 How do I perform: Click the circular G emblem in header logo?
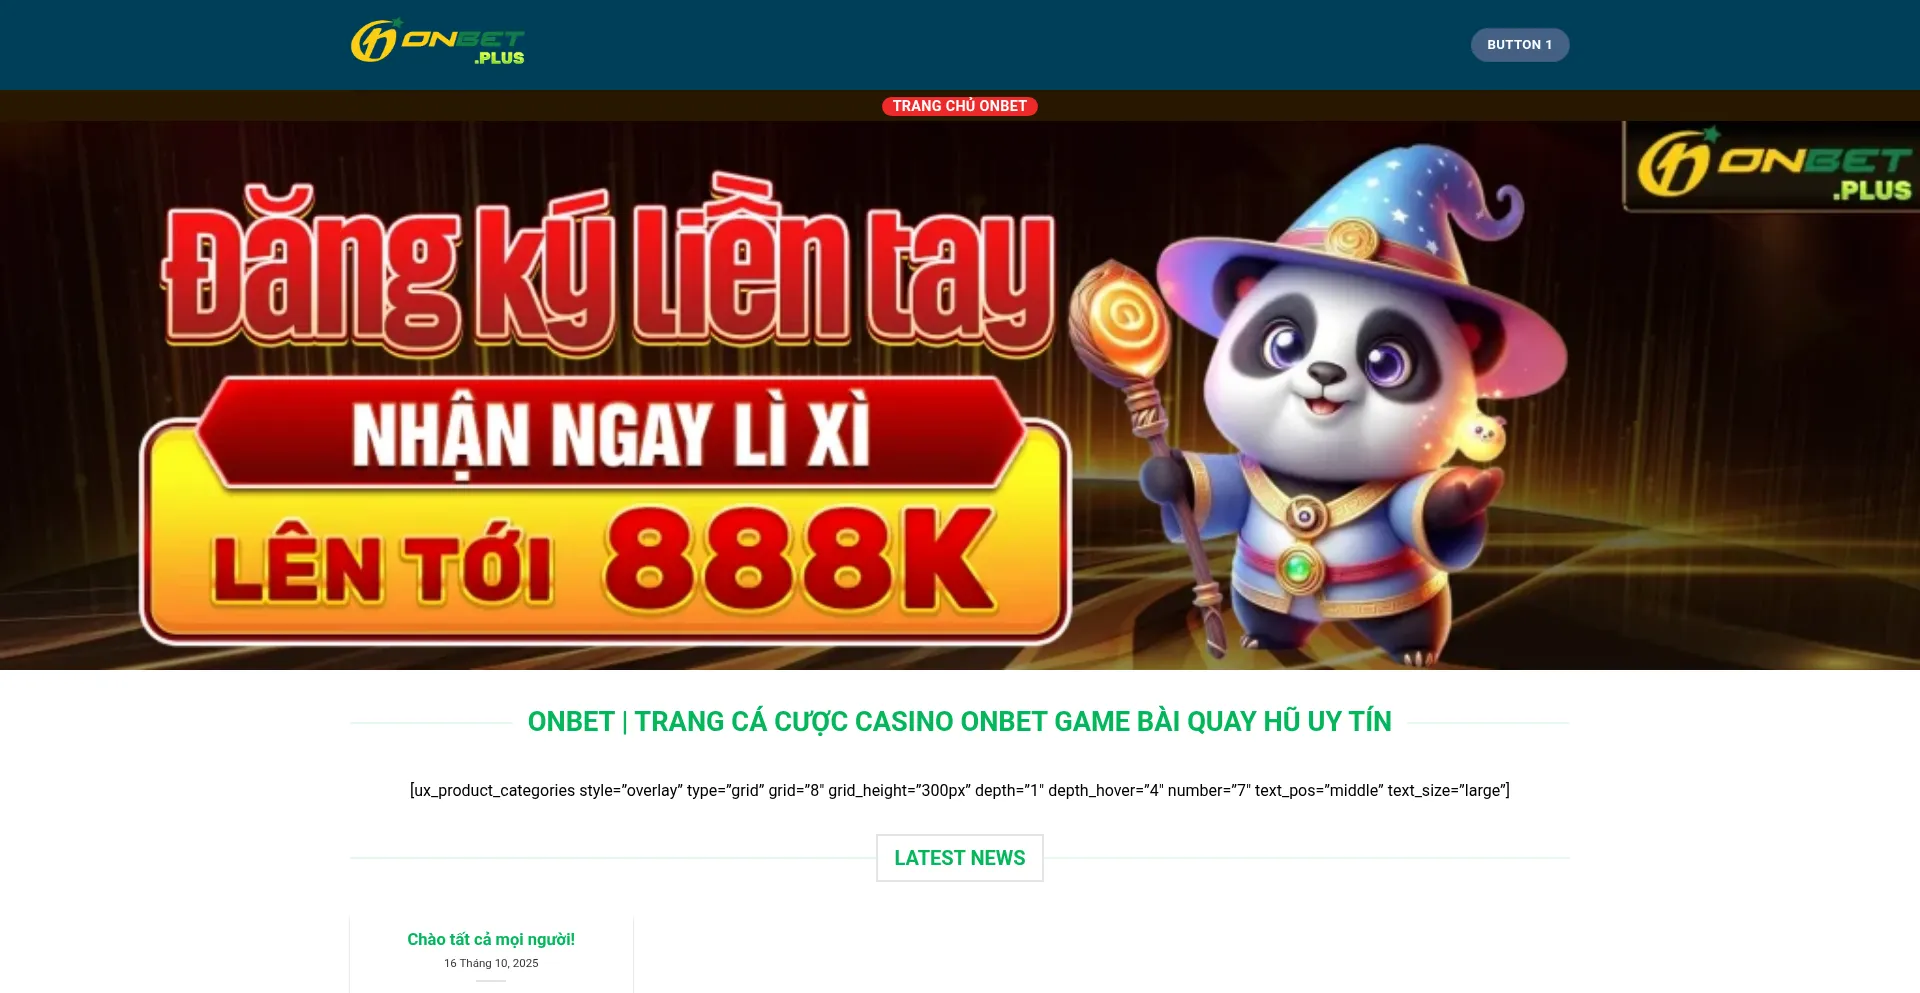pos(374,41)
